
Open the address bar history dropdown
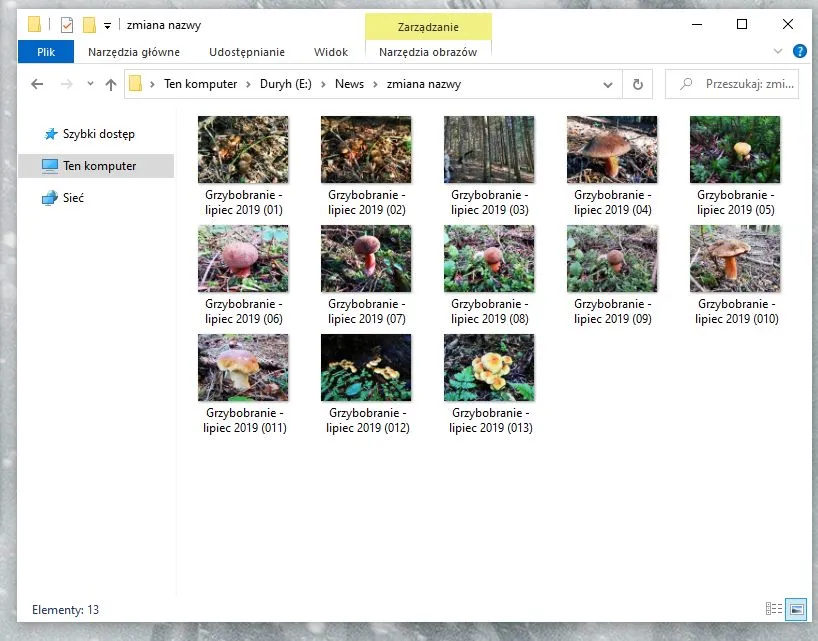(x=607, y=84)
